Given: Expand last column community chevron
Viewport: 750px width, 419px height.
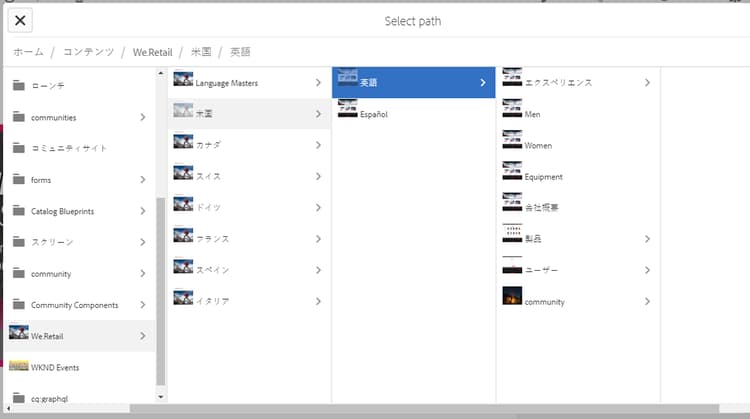Looking at the screenshot, I should [x=647, y=301].
